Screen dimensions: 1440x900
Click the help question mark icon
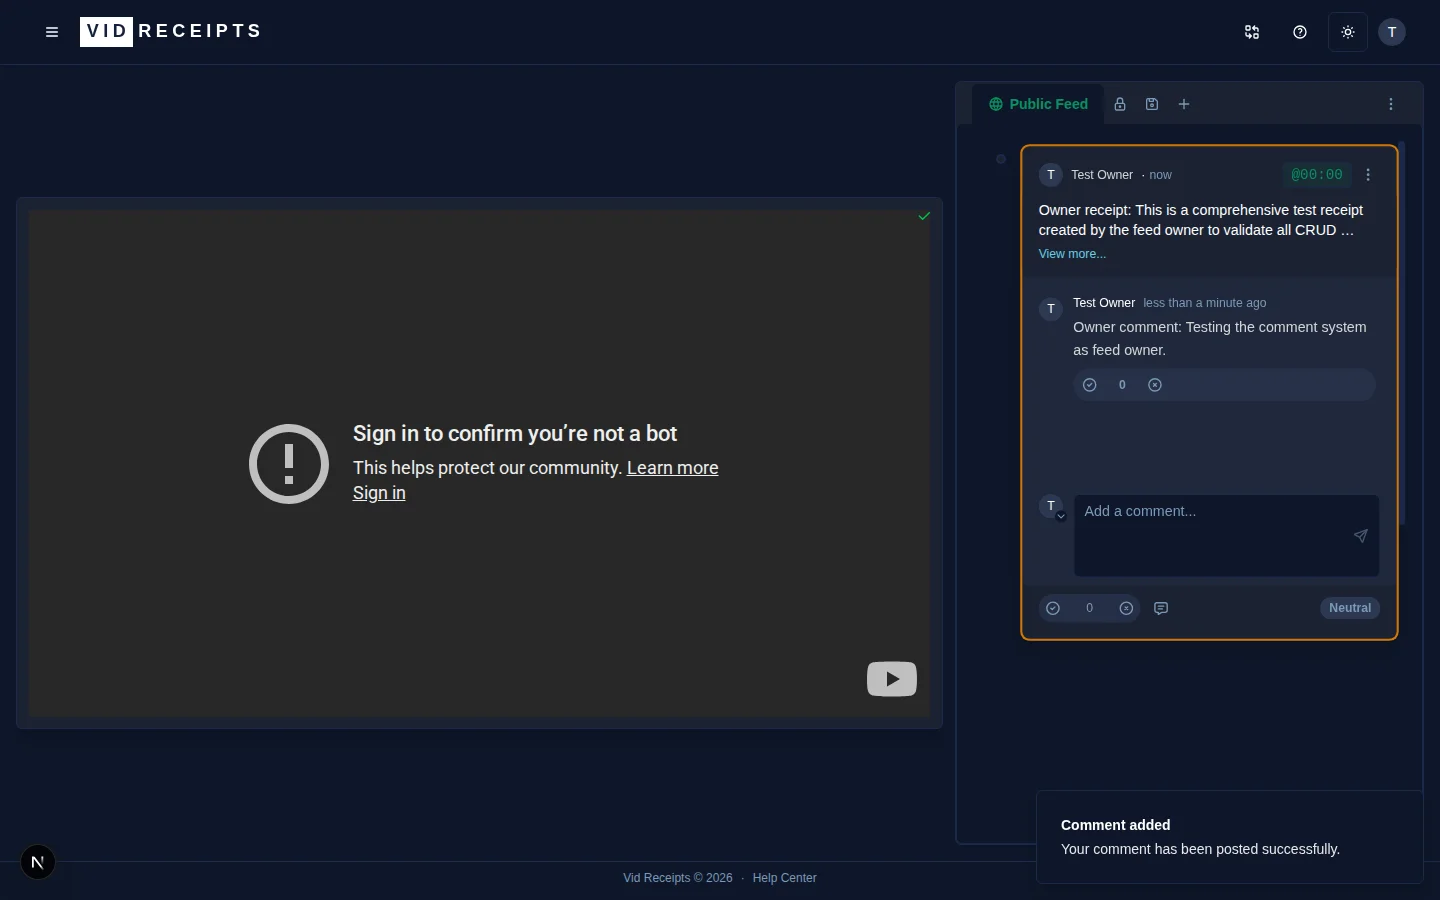click(1300, 32)
